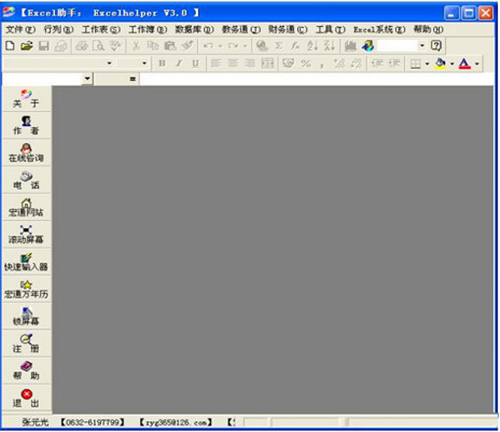Open the zoom percentage dropdown
This screenshot has width=500, height=432.
(422, 45)
